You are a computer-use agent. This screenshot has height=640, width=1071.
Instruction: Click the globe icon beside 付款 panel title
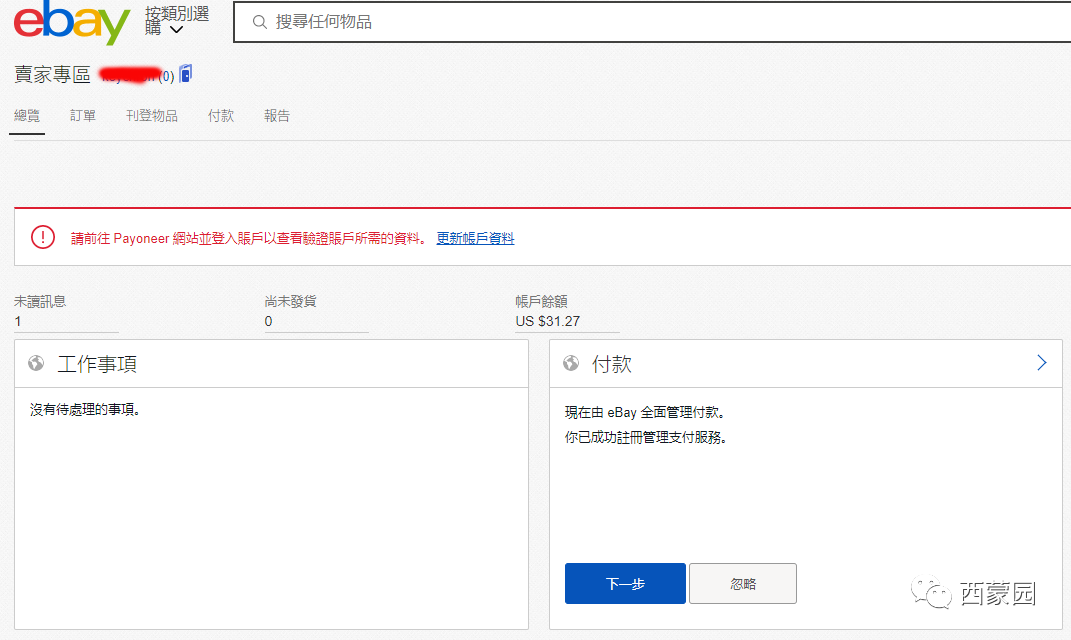click(x=571, y=363)
